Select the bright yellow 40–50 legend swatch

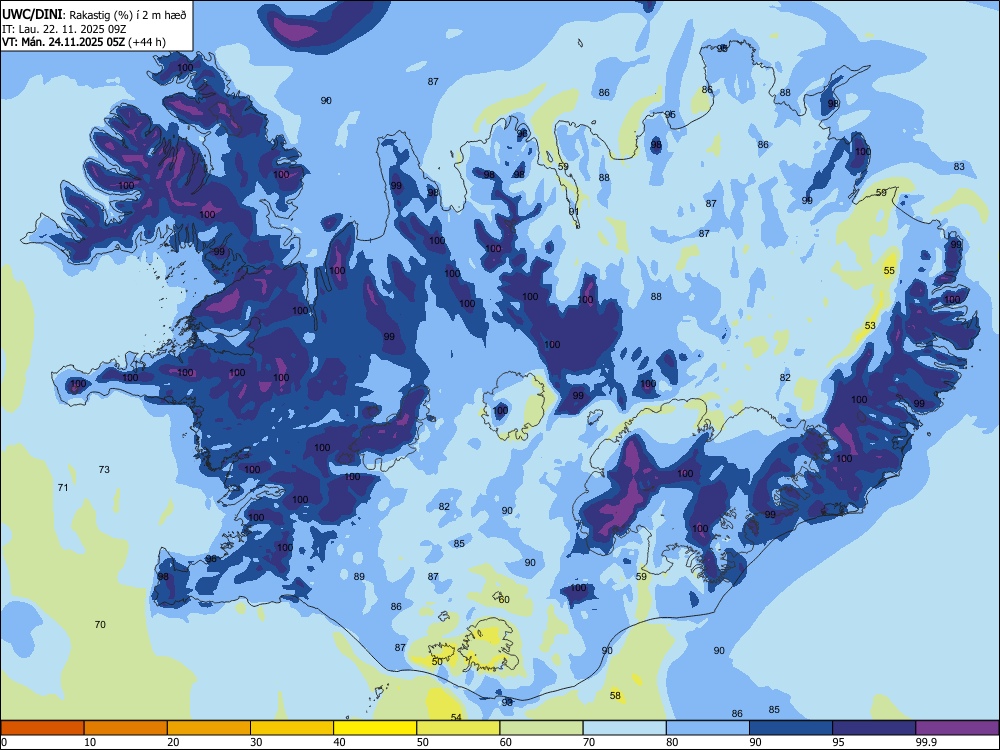coord(375,728)
